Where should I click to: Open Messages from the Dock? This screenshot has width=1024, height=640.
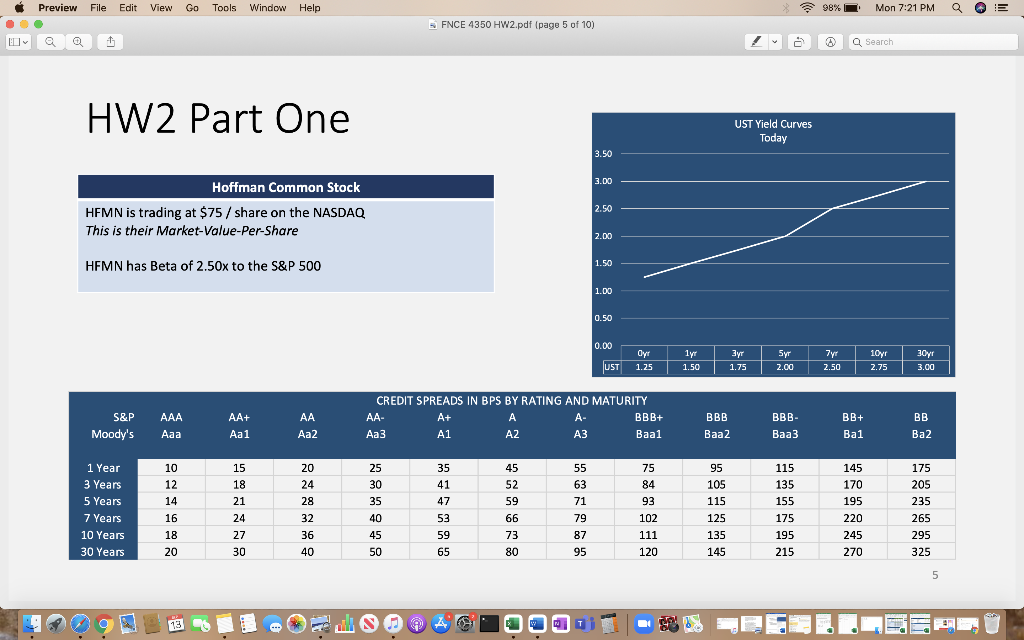272,624
